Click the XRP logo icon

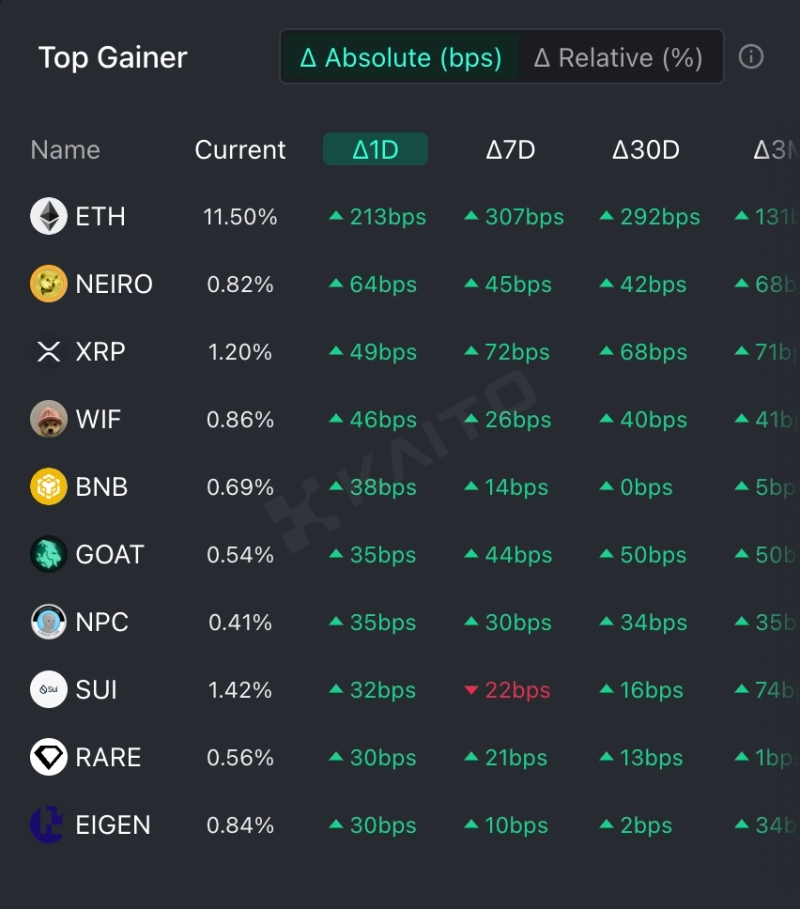coord(48,352)
